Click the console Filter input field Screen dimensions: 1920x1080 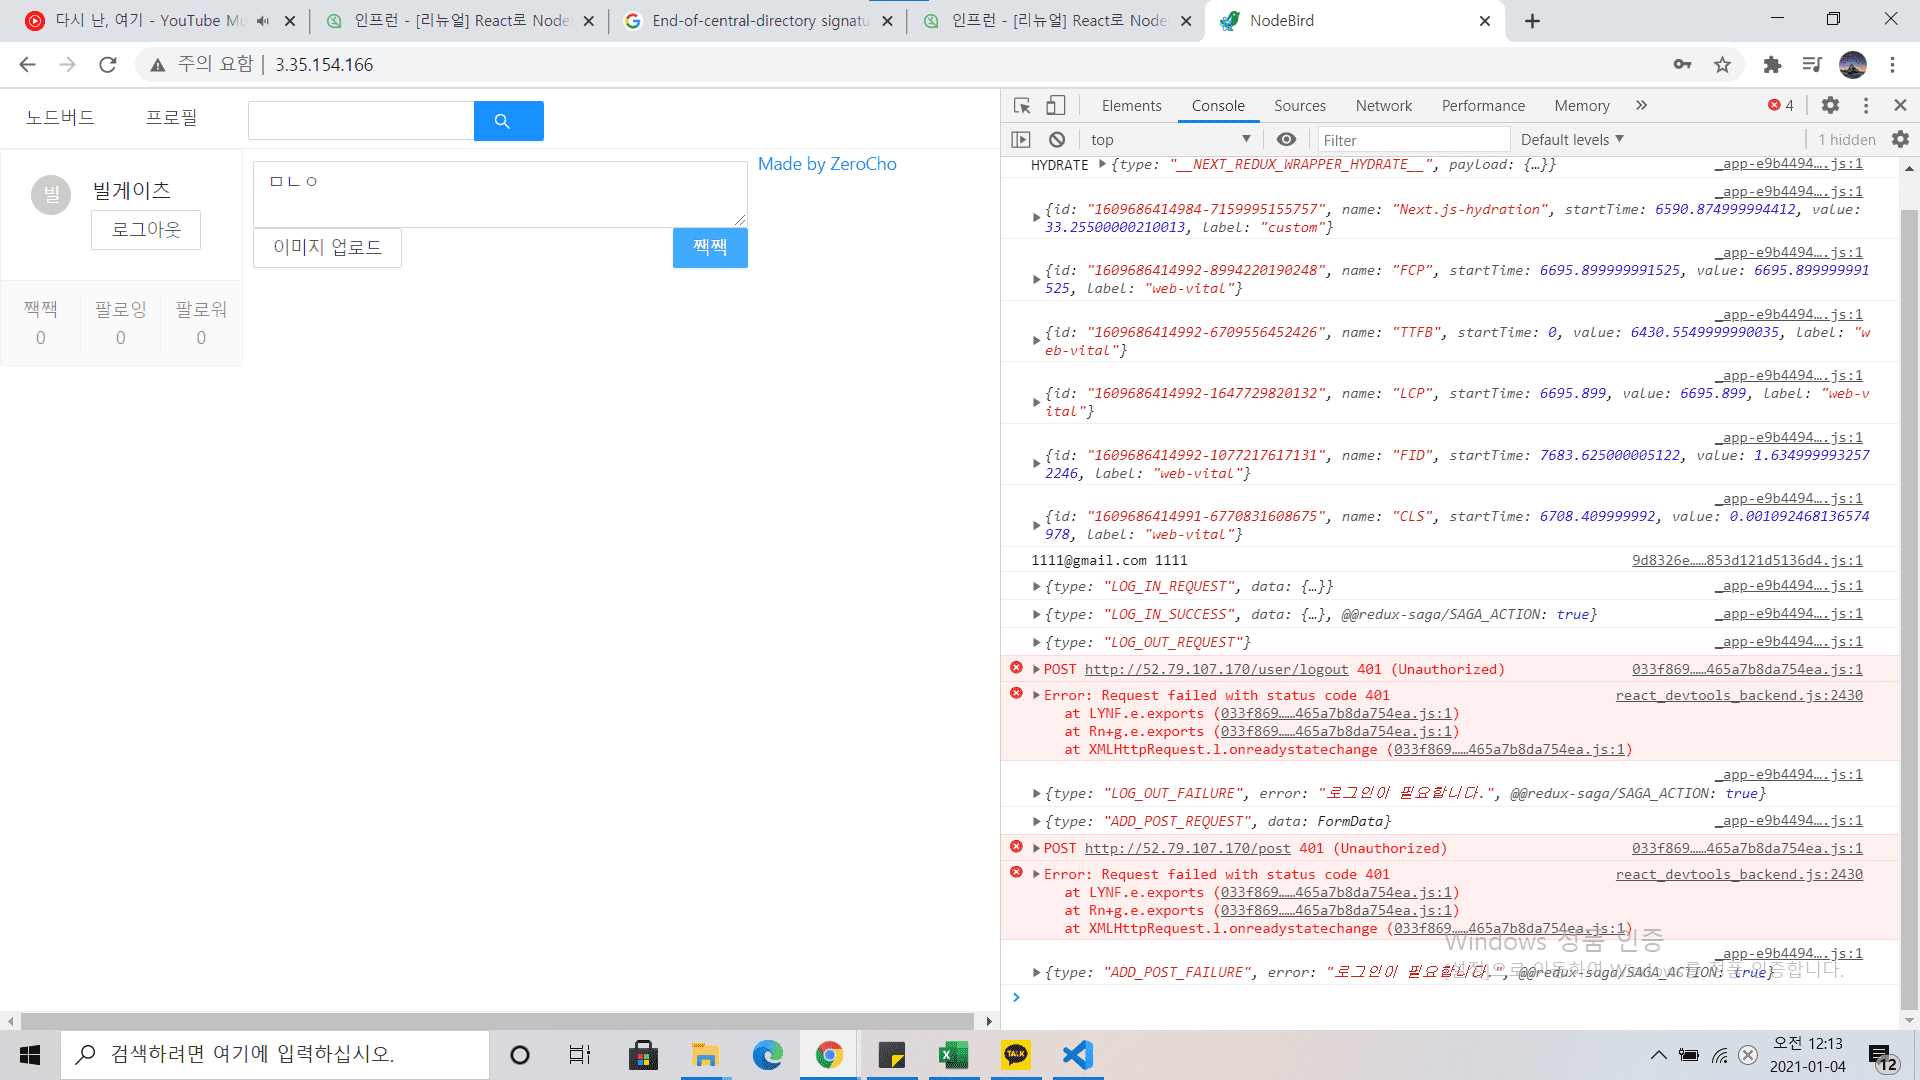coord(1412,140)
